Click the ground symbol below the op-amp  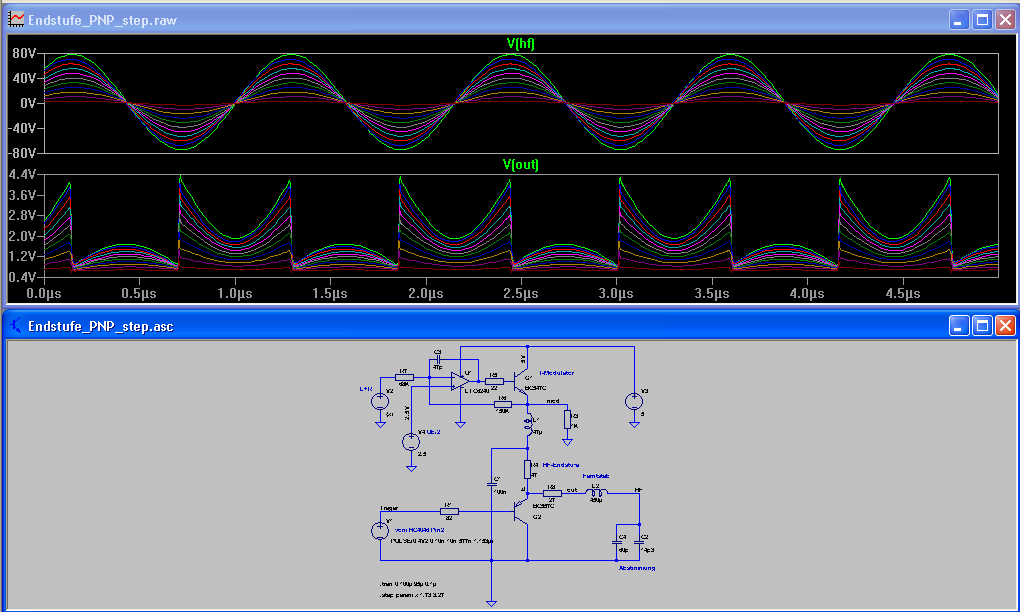click(460, 425)
